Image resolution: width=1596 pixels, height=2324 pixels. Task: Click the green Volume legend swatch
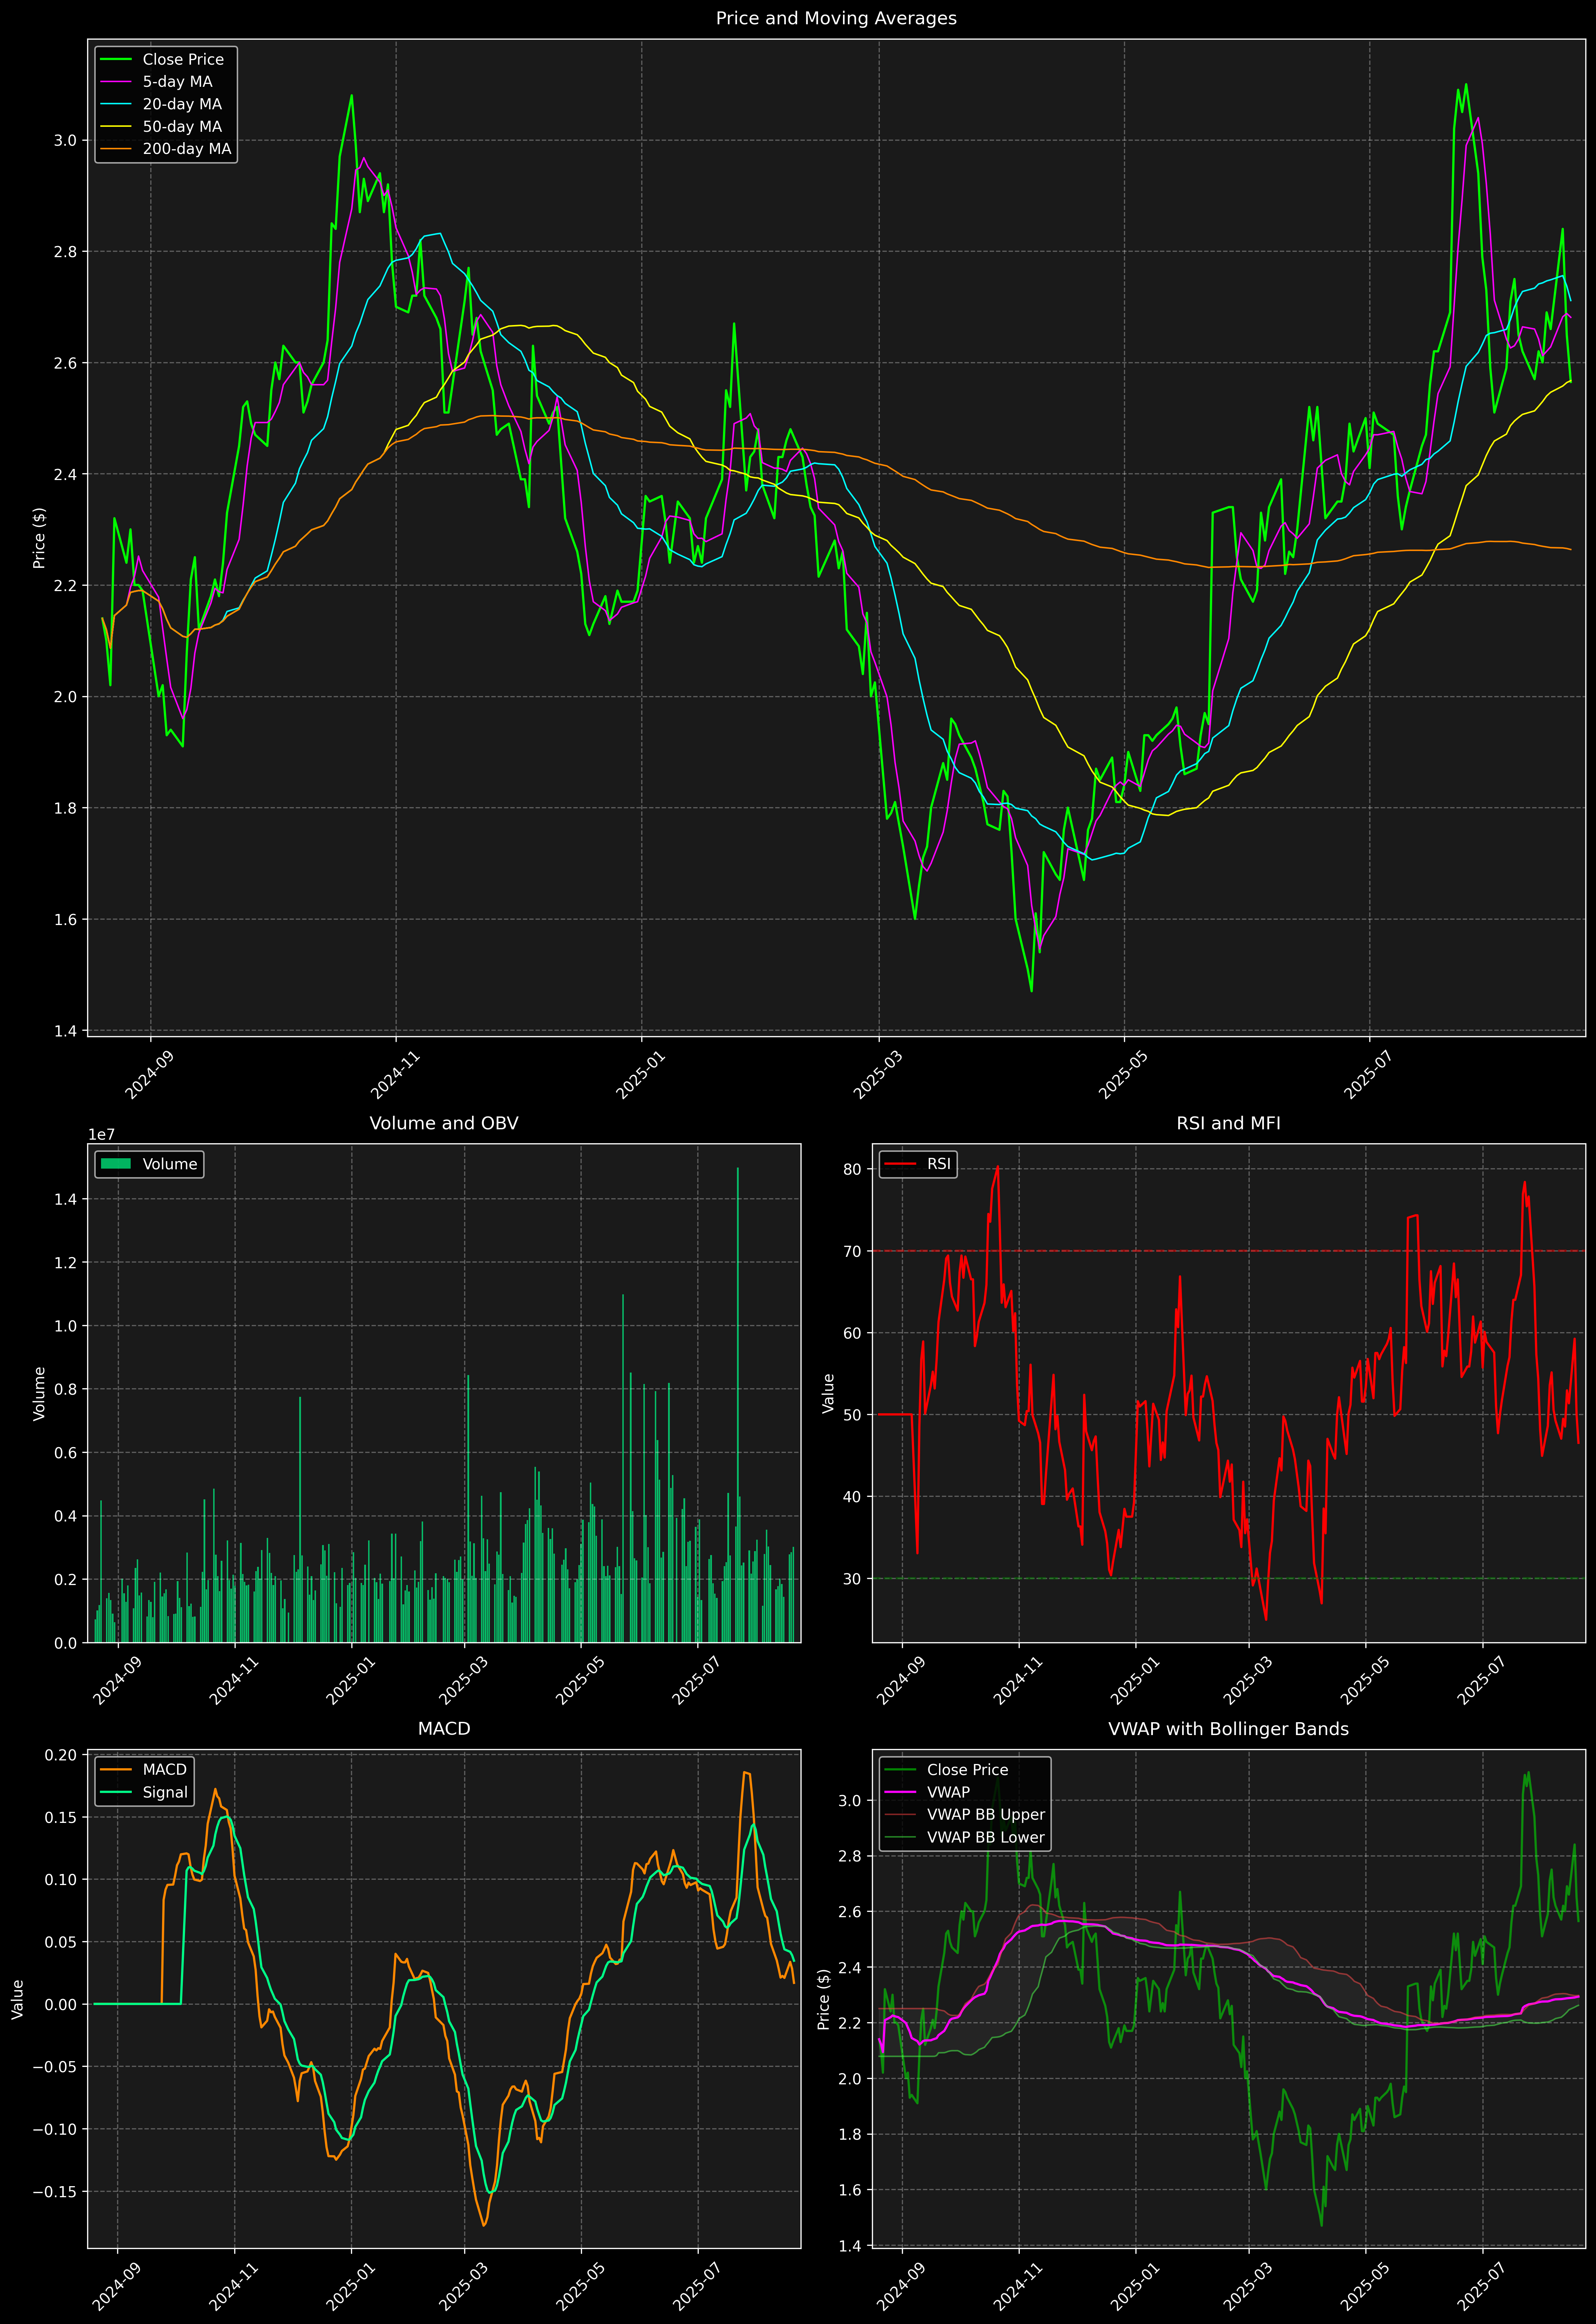pos(116,1164)
